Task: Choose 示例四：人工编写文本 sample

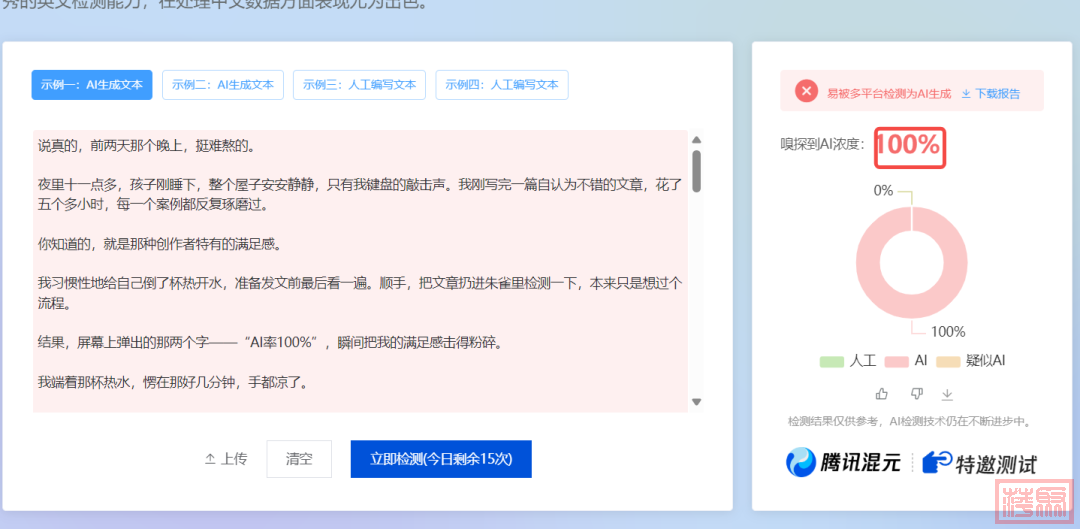Action: [501, 85]
